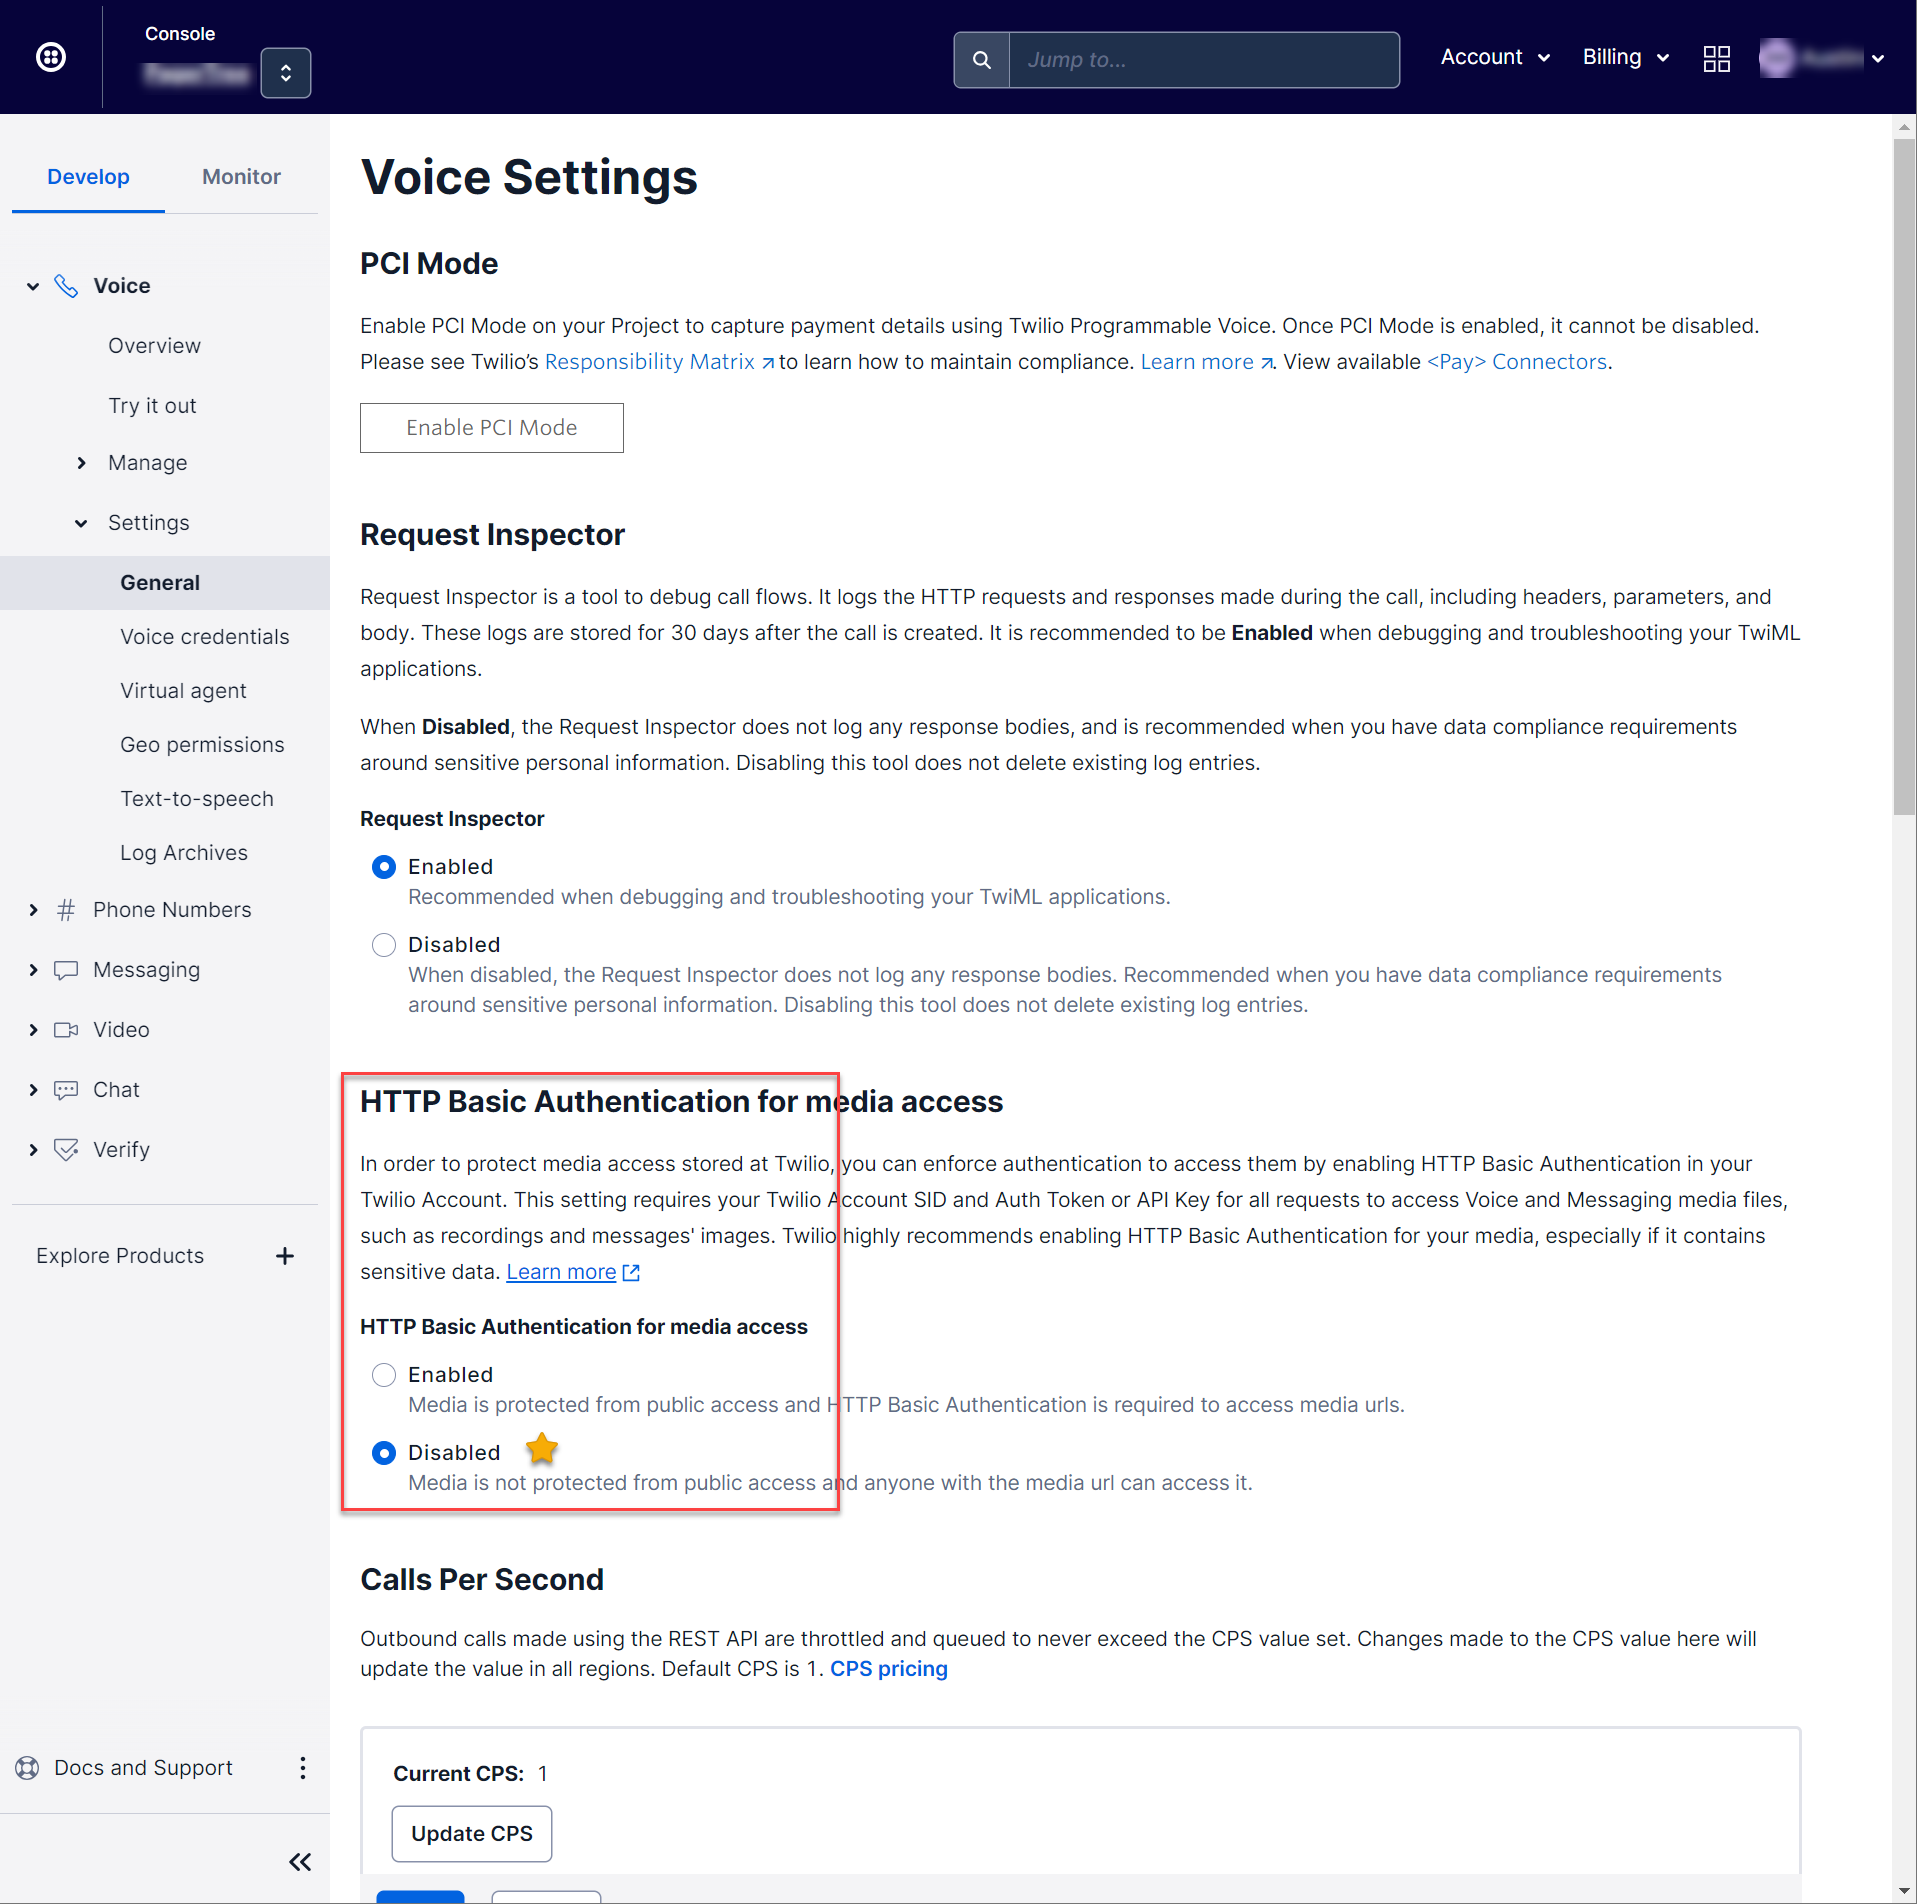Collapse sidebar with double-chevron icon
The image size is (1917, 1904).
click(x=300, y=1862)
